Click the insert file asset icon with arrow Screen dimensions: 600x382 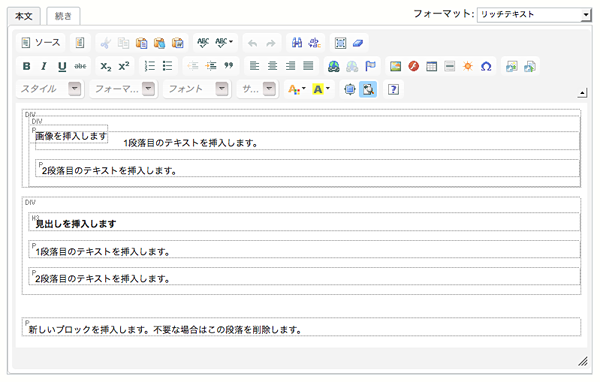click(x=529, y=66)
